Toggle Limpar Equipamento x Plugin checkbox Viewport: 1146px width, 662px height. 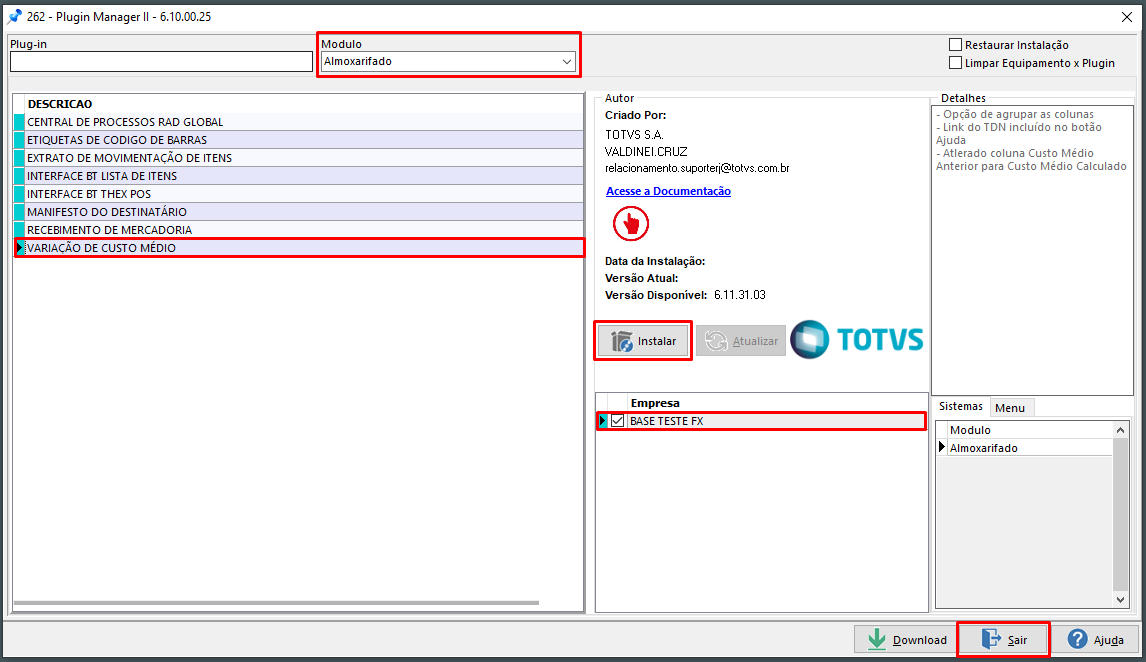click(955, 63)
